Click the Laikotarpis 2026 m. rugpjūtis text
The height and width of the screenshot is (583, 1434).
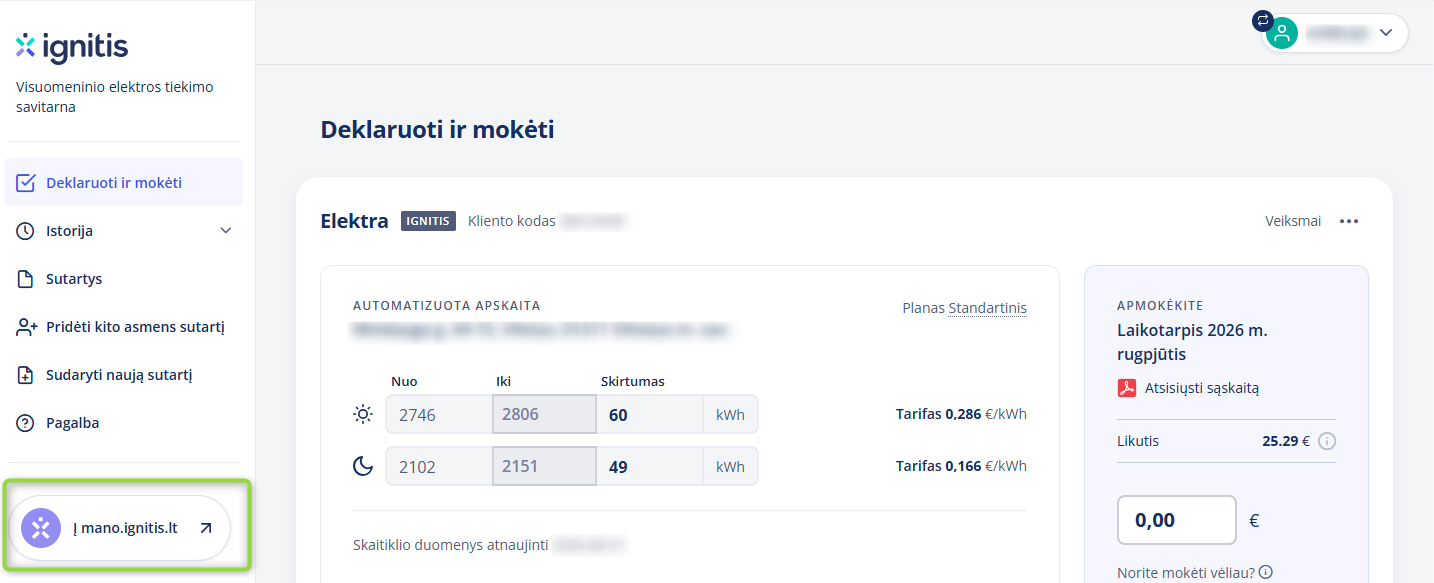(x=1192, y=342)
